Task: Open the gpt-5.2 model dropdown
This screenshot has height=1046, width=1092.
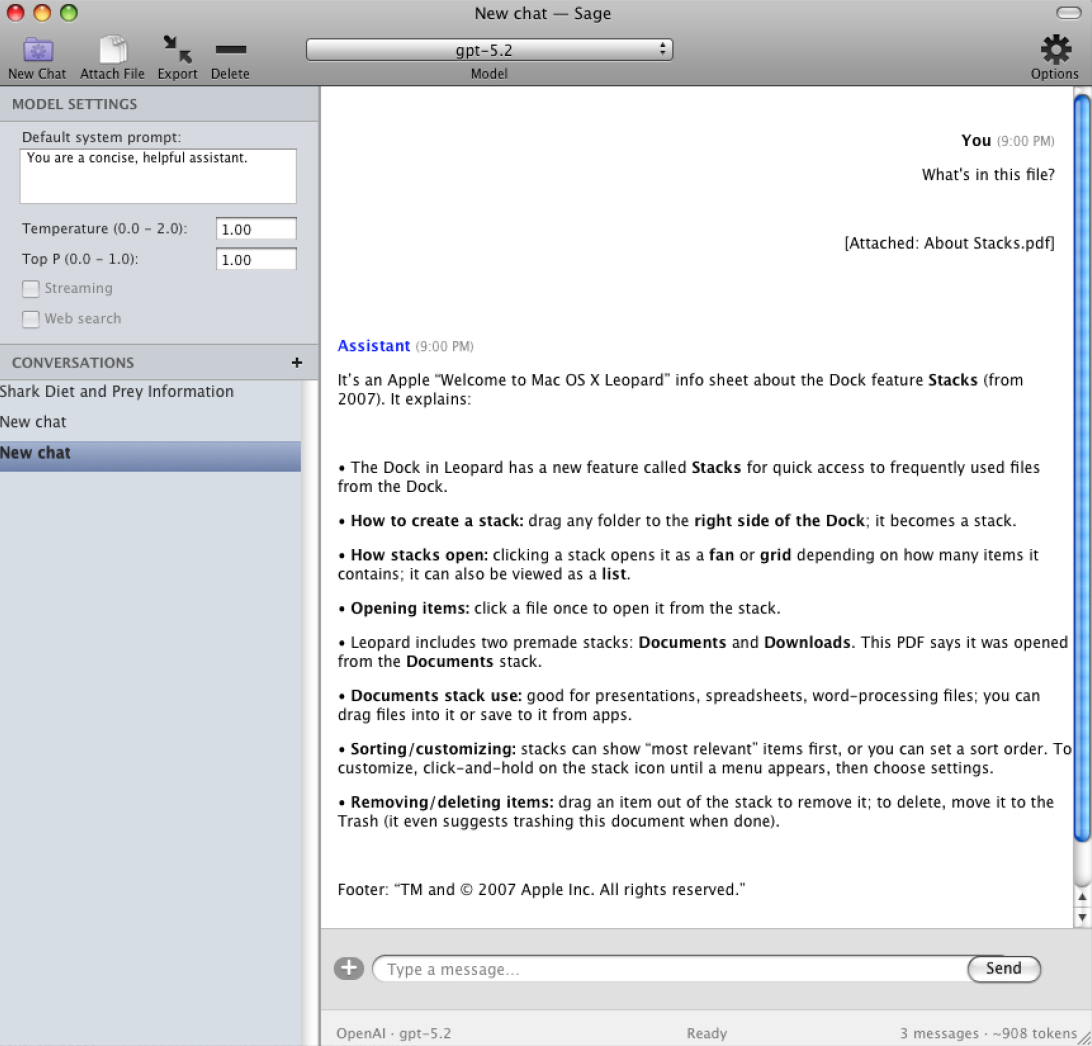Action: click(x=489, y=49)
